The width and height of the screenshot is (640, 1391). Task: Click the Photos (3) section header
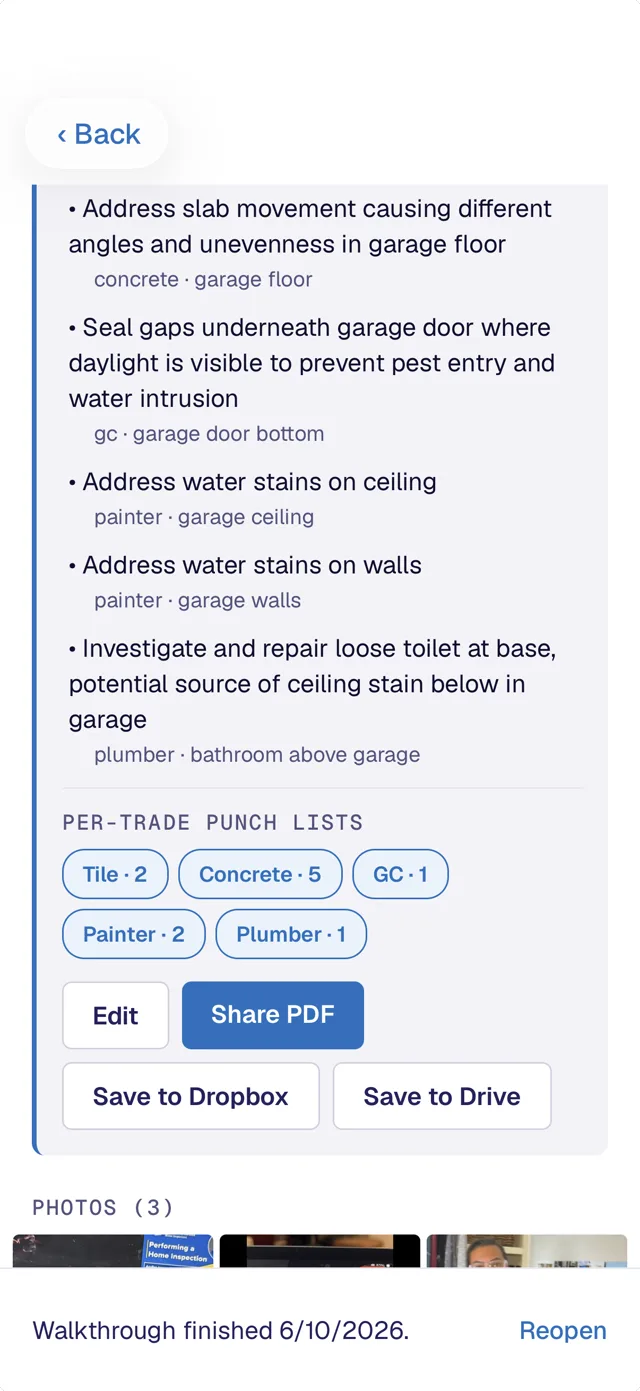(103, 1207)
